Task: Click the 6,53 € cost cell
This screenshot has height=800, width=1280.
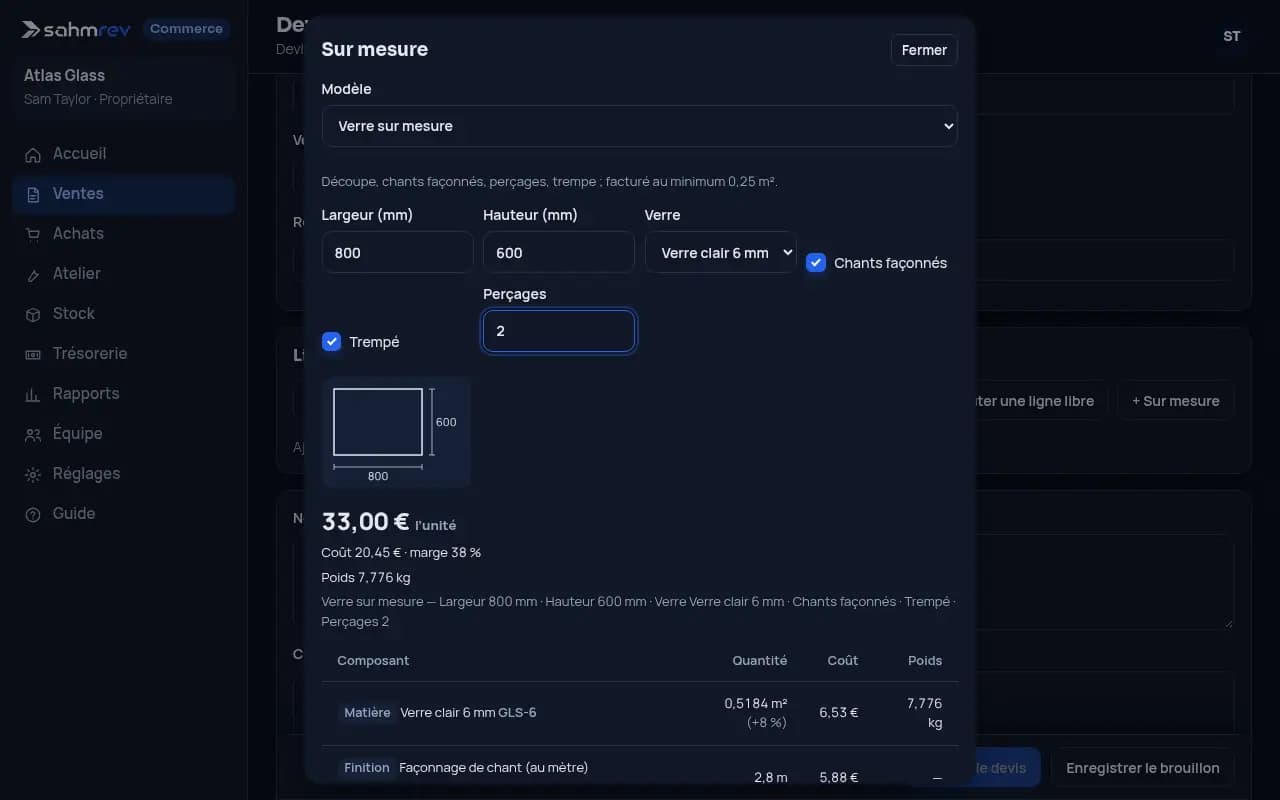Action: [838, 713]
